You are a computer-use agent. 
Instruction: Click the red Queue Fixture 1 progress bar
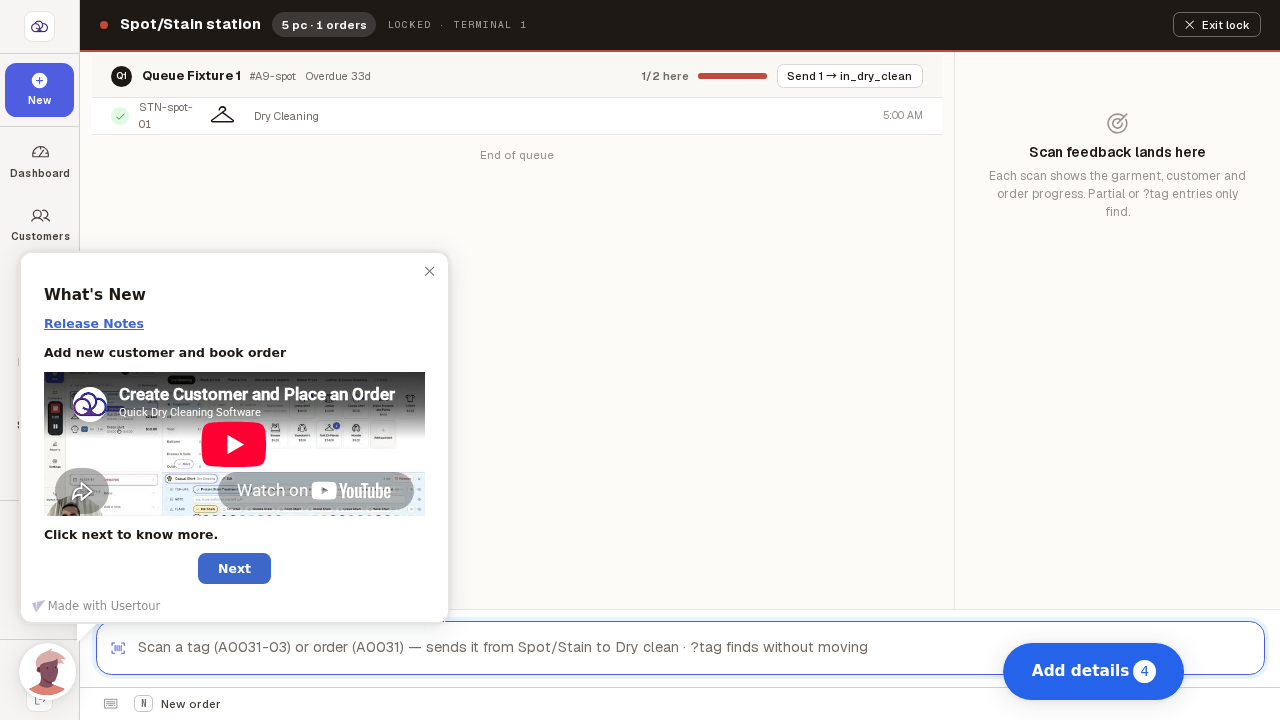tap(732, 76)
